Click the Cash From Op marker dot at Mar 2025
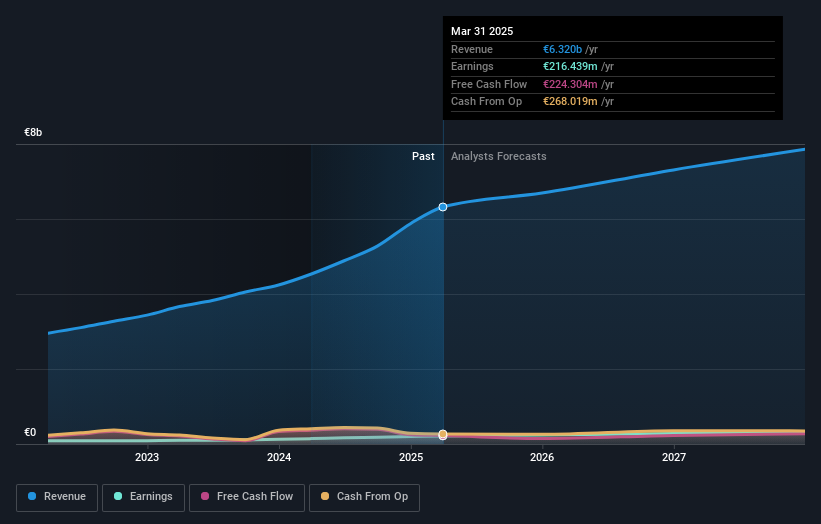Screen dimensions: 821x524 coord(443,434)
